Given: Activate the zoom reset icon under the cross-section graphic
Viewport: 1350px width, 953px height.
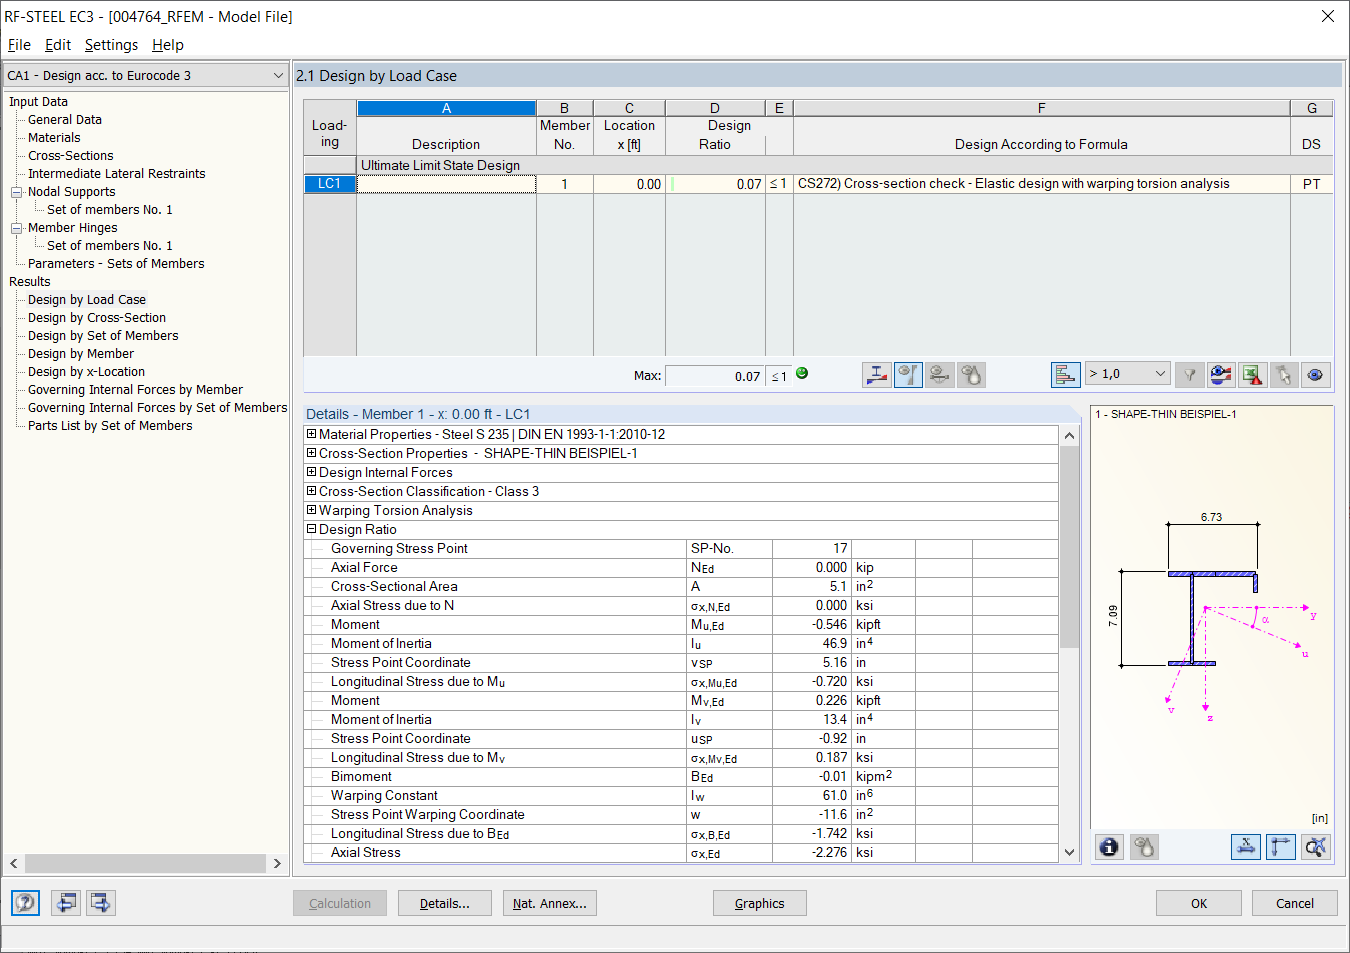Looking at the screenshot, I should coord(1315,847).
